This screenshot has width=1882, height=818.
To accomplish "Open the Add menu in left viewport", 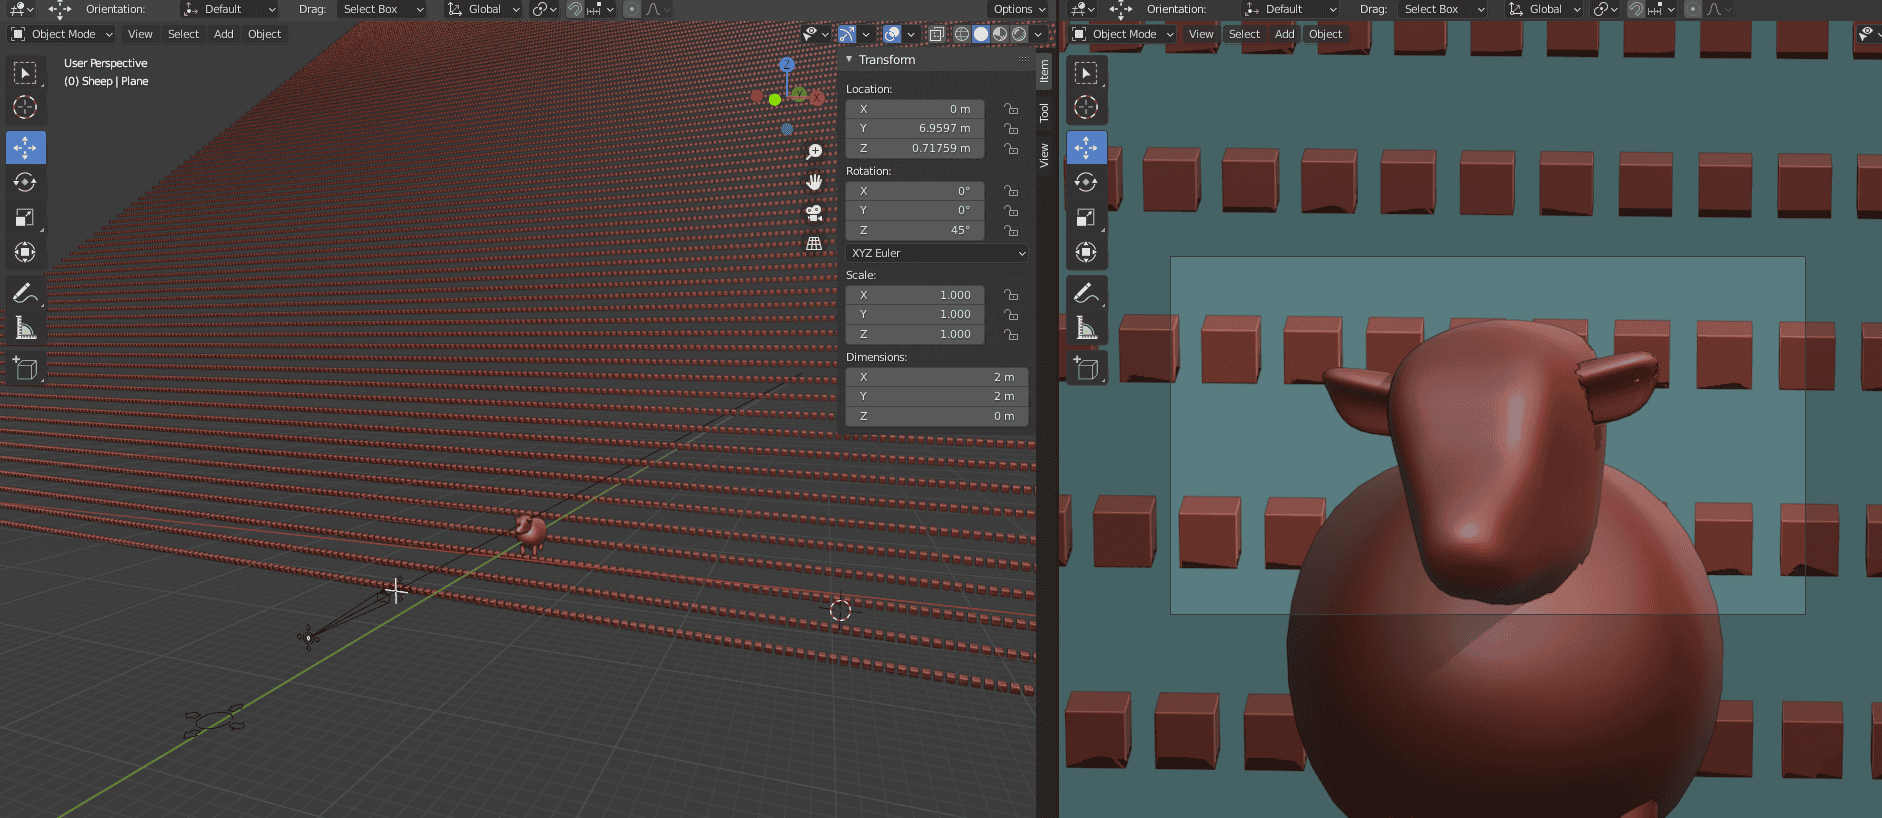I will tap(224, 34).
